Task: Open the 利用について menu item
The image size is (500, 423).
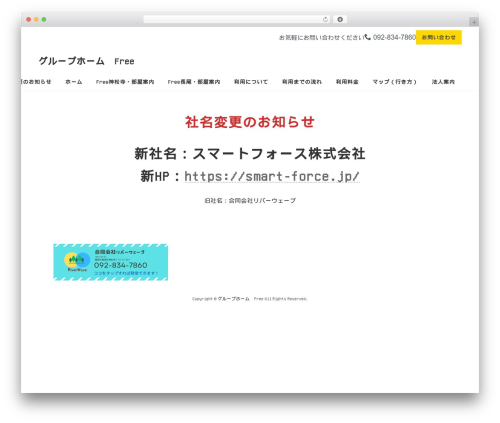Action: tap(251, 82)
